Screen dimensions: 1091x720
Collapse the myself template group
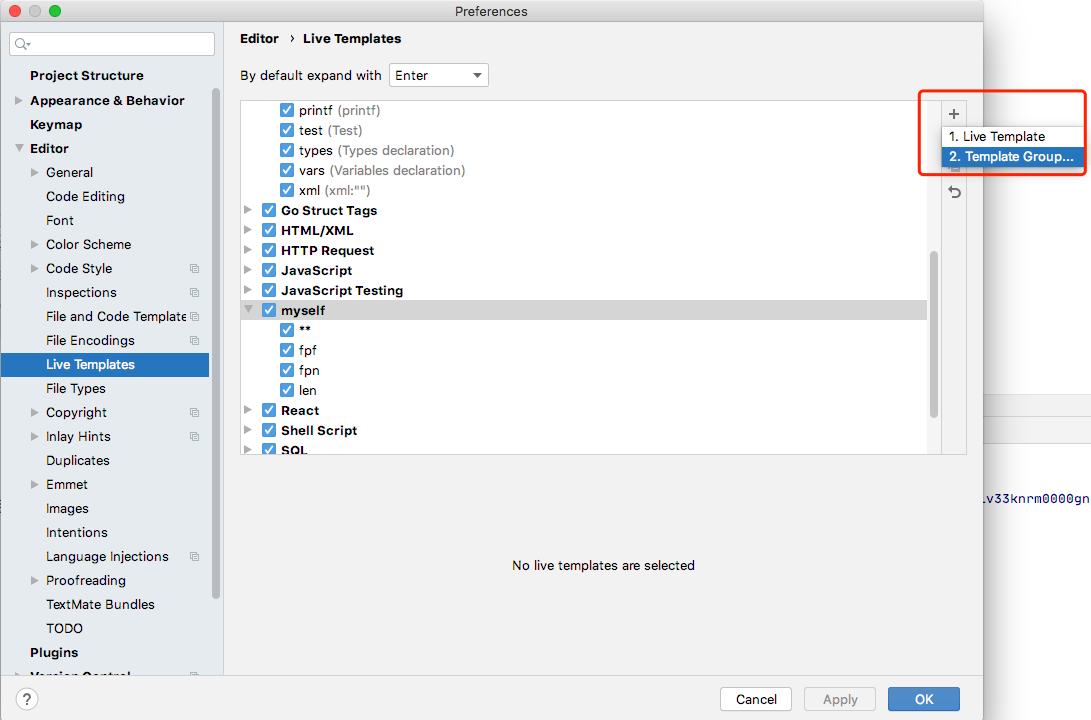[248, 310]
